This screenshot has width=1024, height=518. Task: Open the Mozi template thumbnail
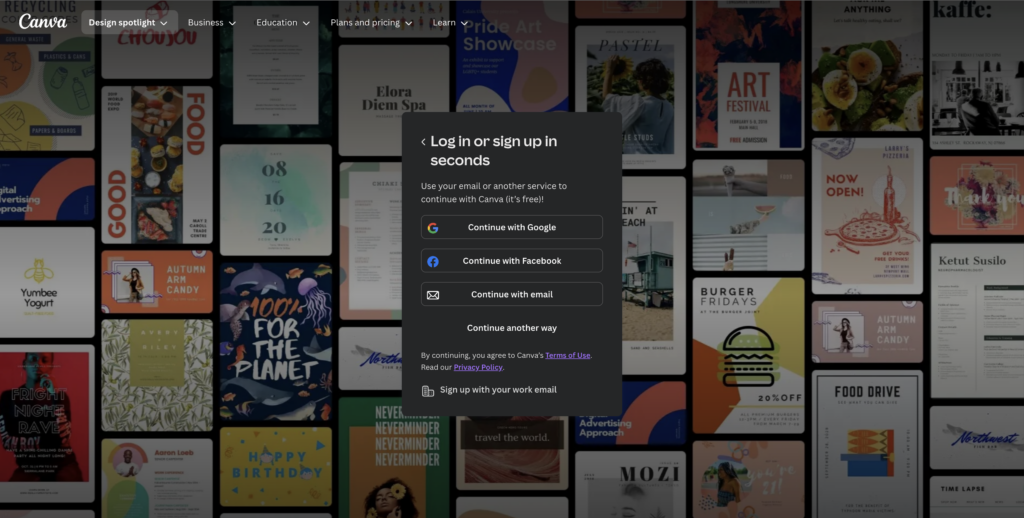pos(630,485)
